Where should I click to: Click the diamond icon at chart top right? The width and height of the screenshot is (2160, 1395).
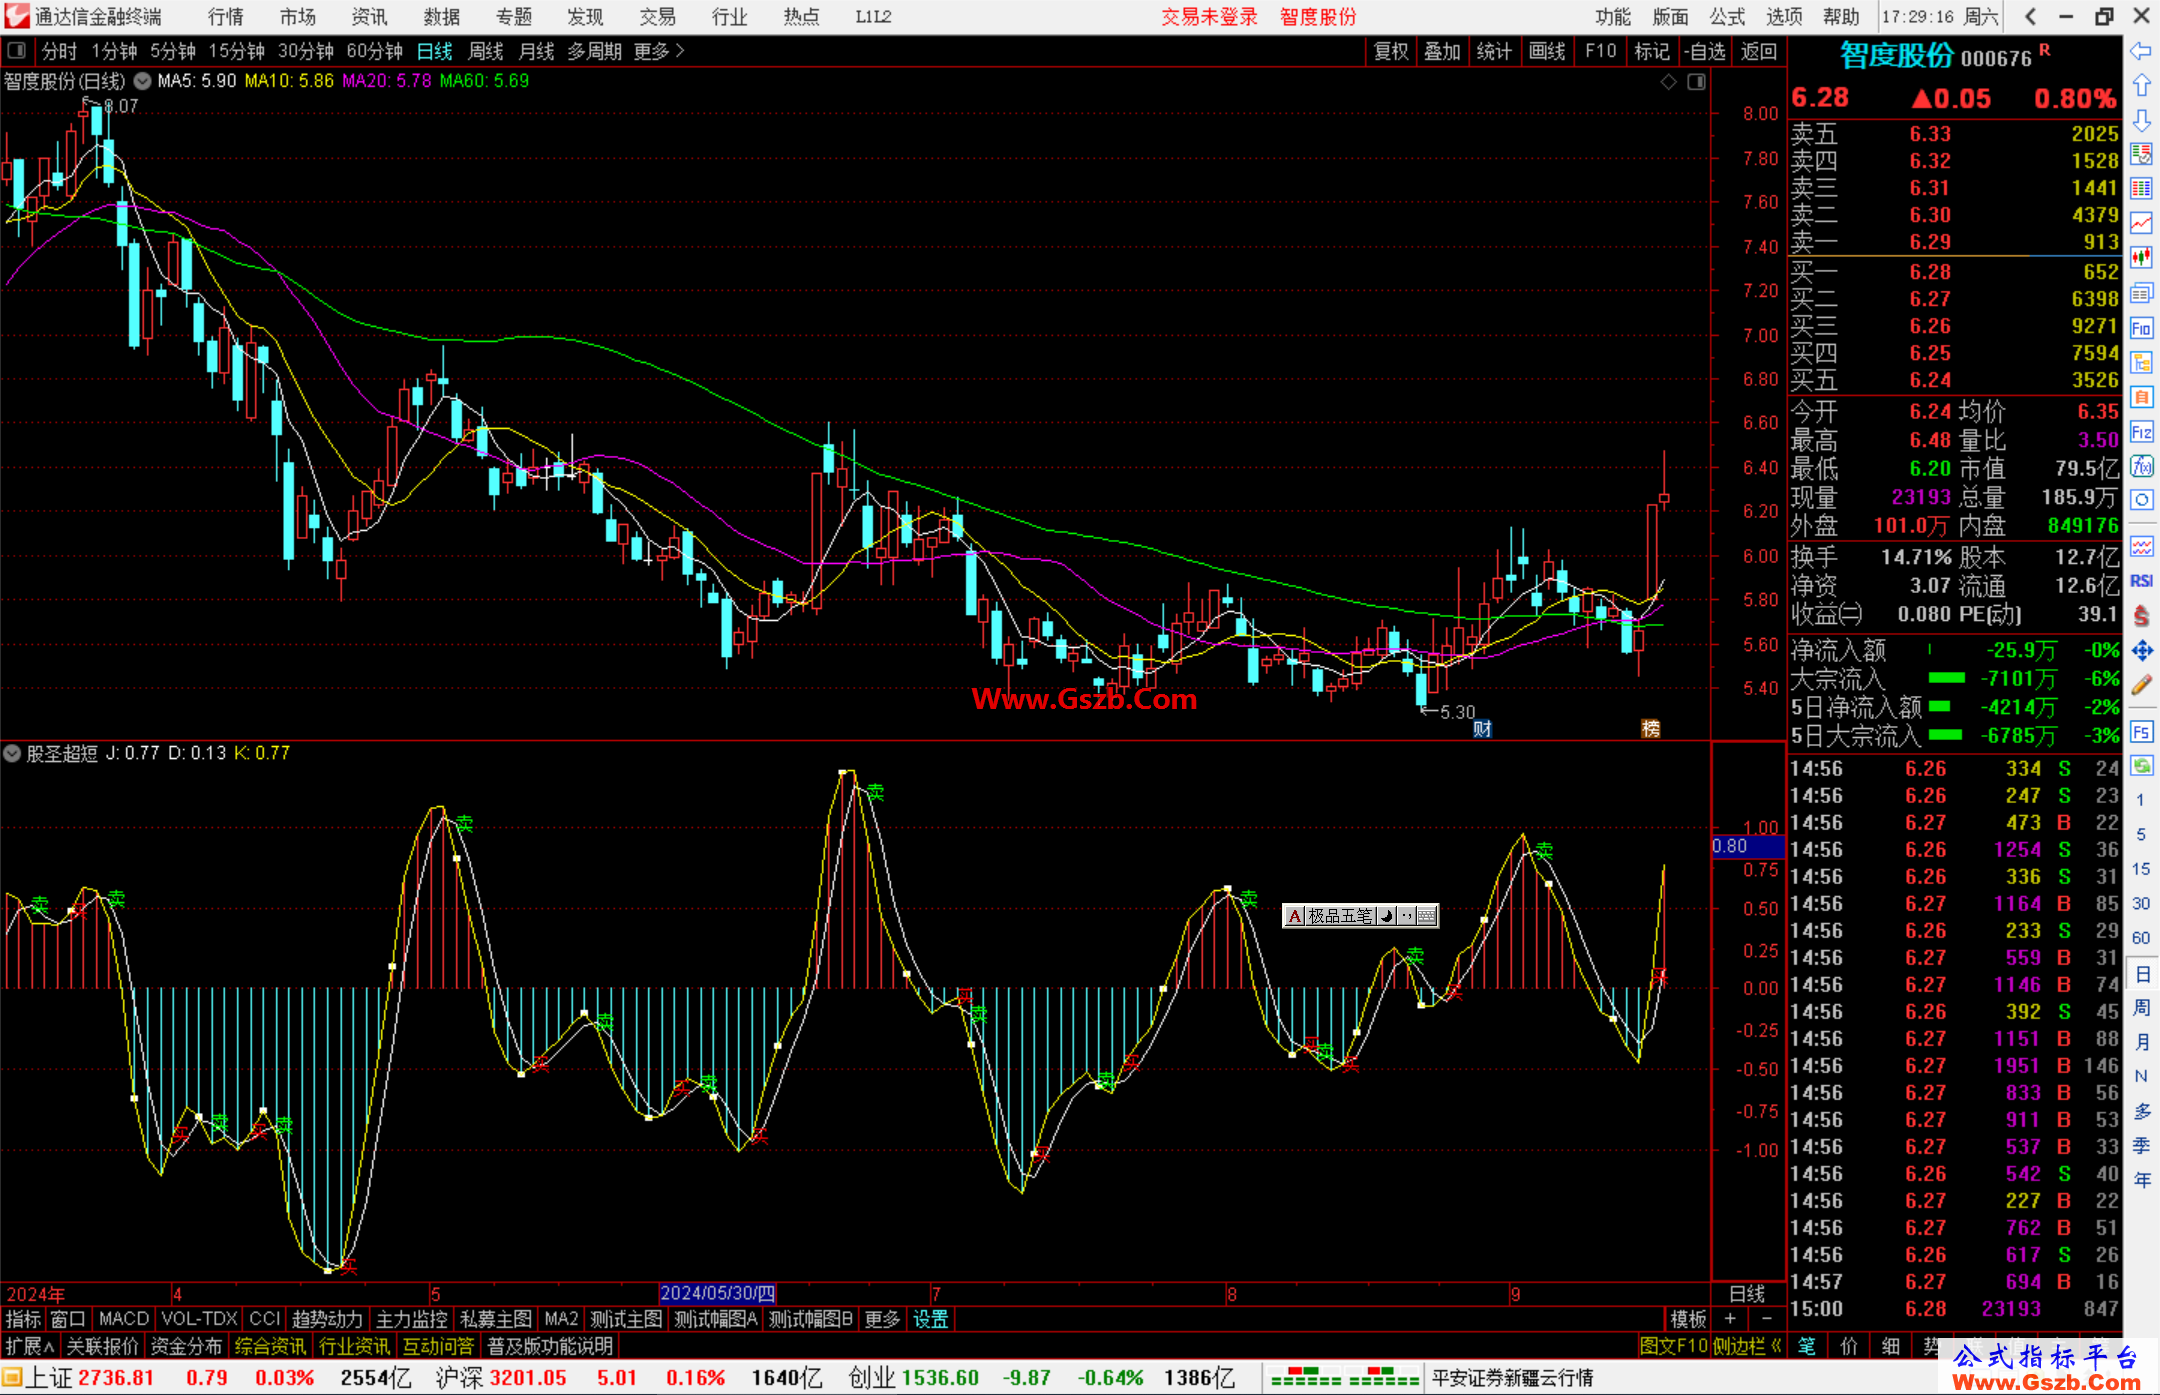click(1668, 82)
